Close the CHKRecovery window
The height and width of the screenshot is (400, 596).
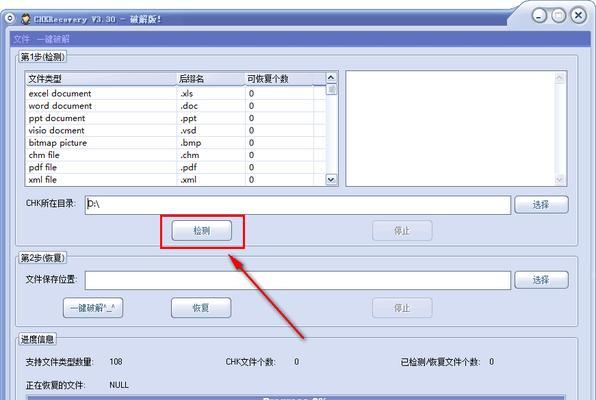click(579, 16)
